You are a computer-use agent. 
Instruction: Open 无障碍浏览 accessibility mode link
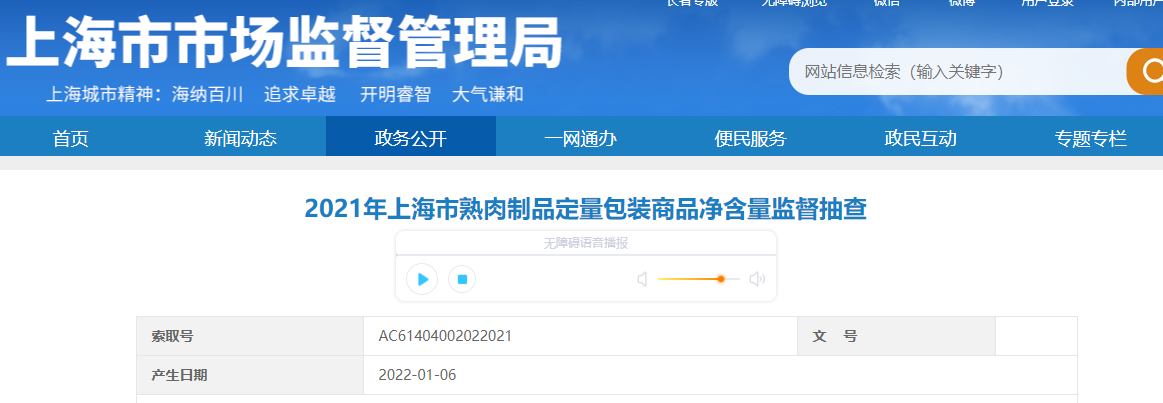(x=793, y=3)
